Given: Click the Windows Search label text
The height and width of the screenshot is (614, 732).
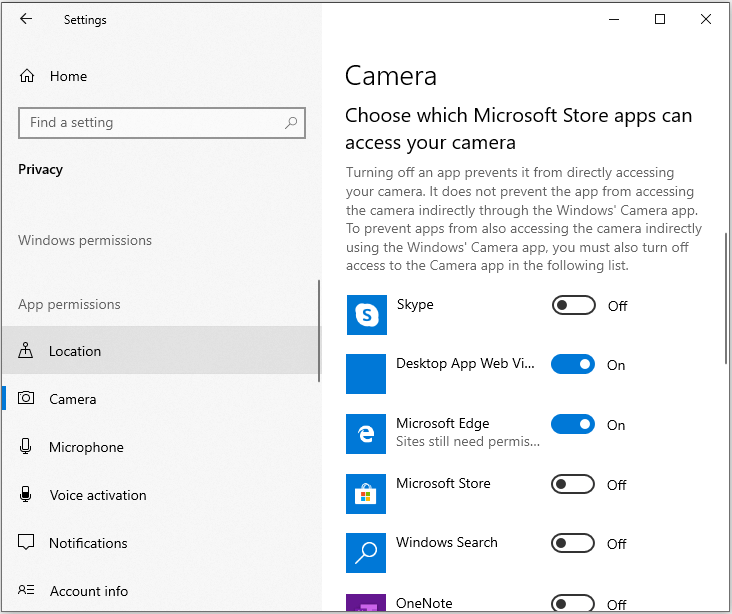Looking at the screenshot, I should (x=447, y=542).
